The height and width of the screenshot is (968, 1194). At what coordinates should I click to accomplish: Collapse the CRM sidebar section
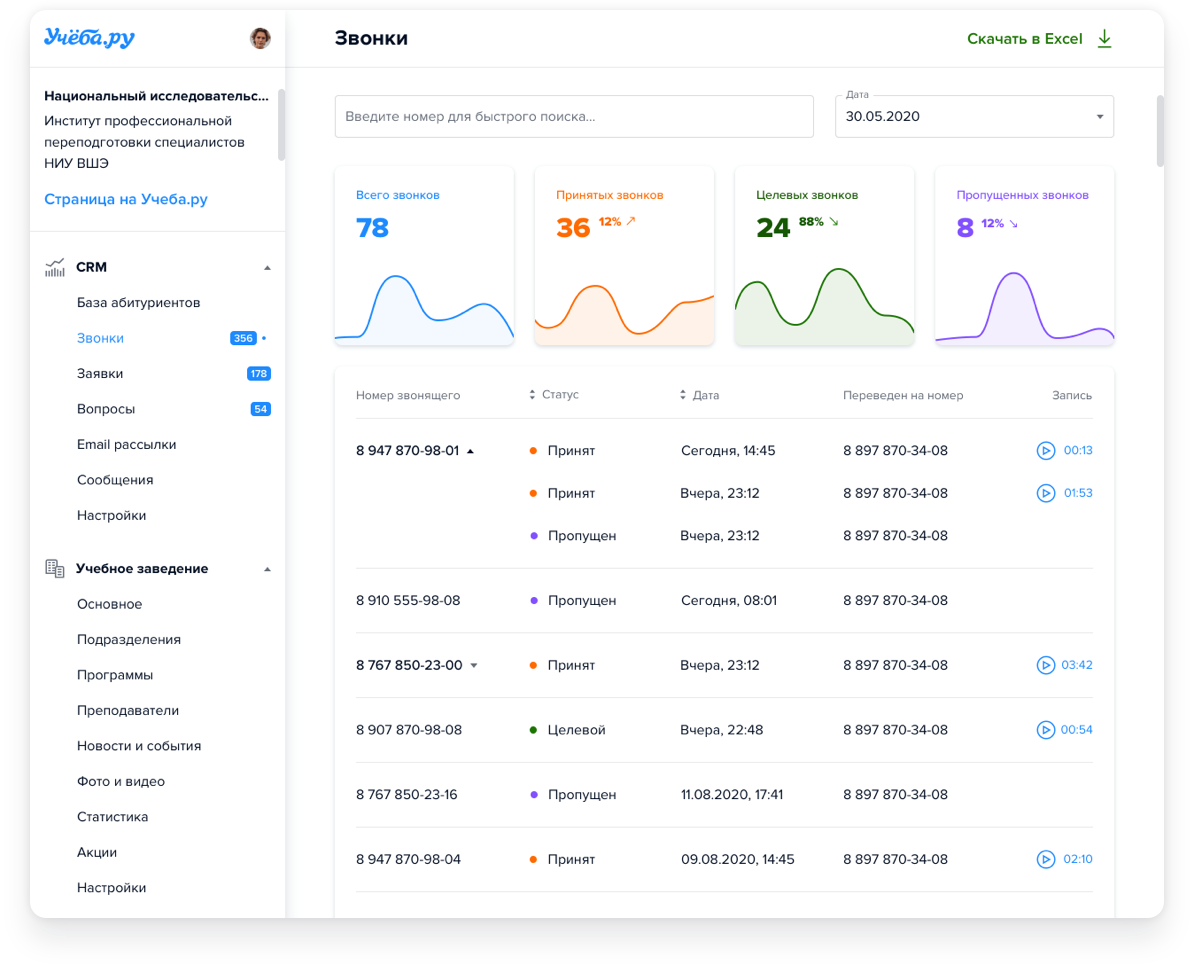[x=267, y=268]
